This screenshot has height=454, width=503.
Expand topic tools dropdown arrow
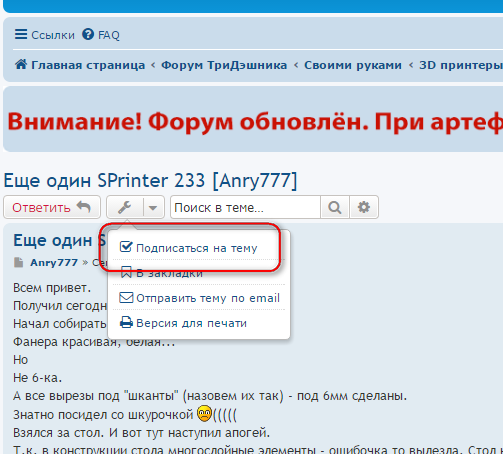153,207
